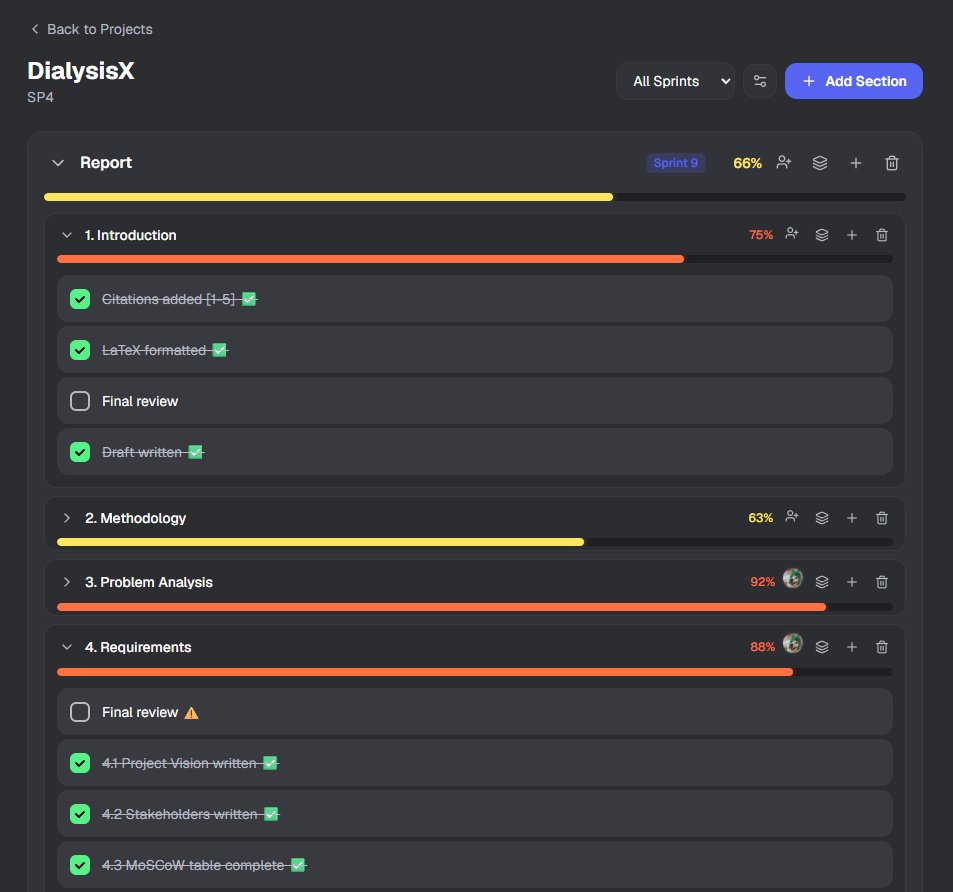Collapse the 1. Introduction subsection
Viewport: 953px width, 892px height.
(67, 235)
